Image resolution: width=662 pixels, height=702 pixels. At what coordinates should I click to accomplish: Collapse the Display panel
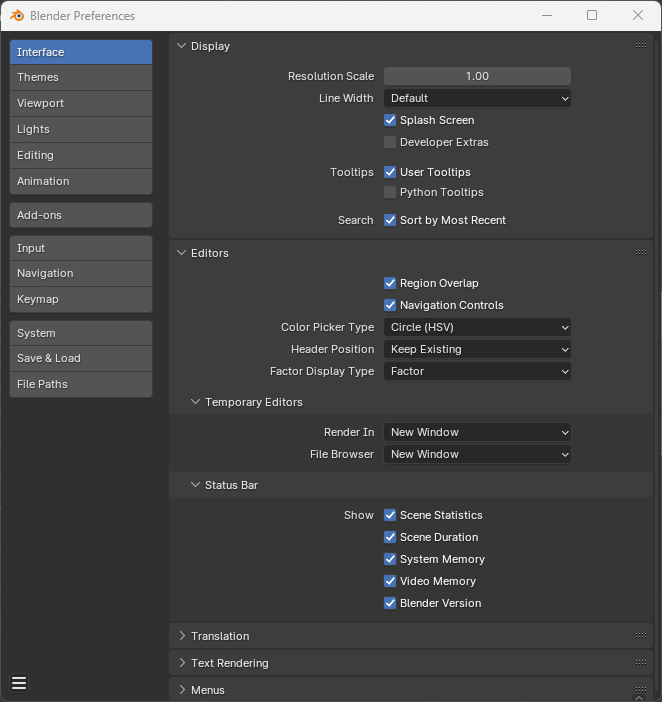pyautogui.click(x=181, y=46)
